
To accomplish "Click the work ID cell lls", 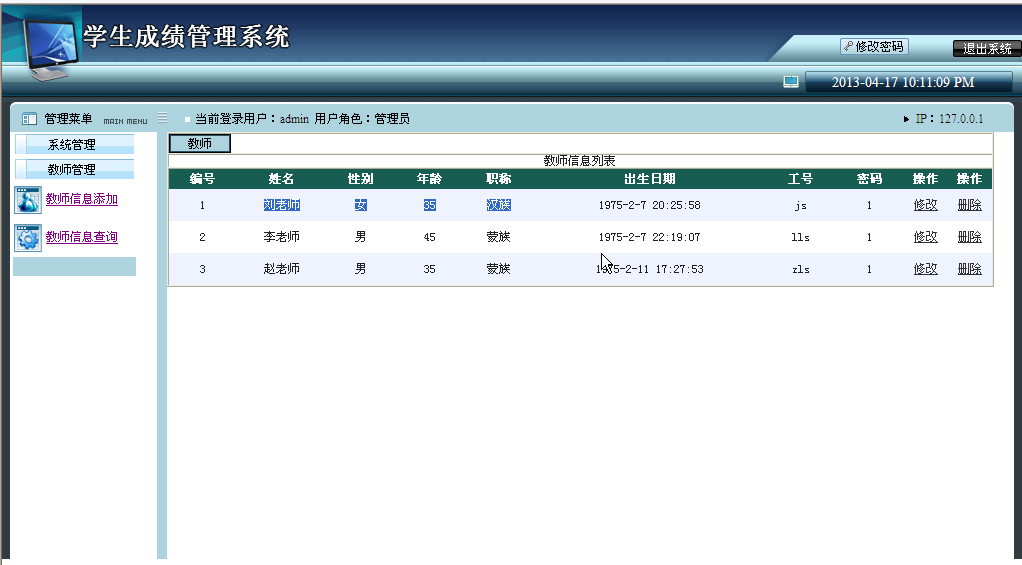I will point(800,237).
